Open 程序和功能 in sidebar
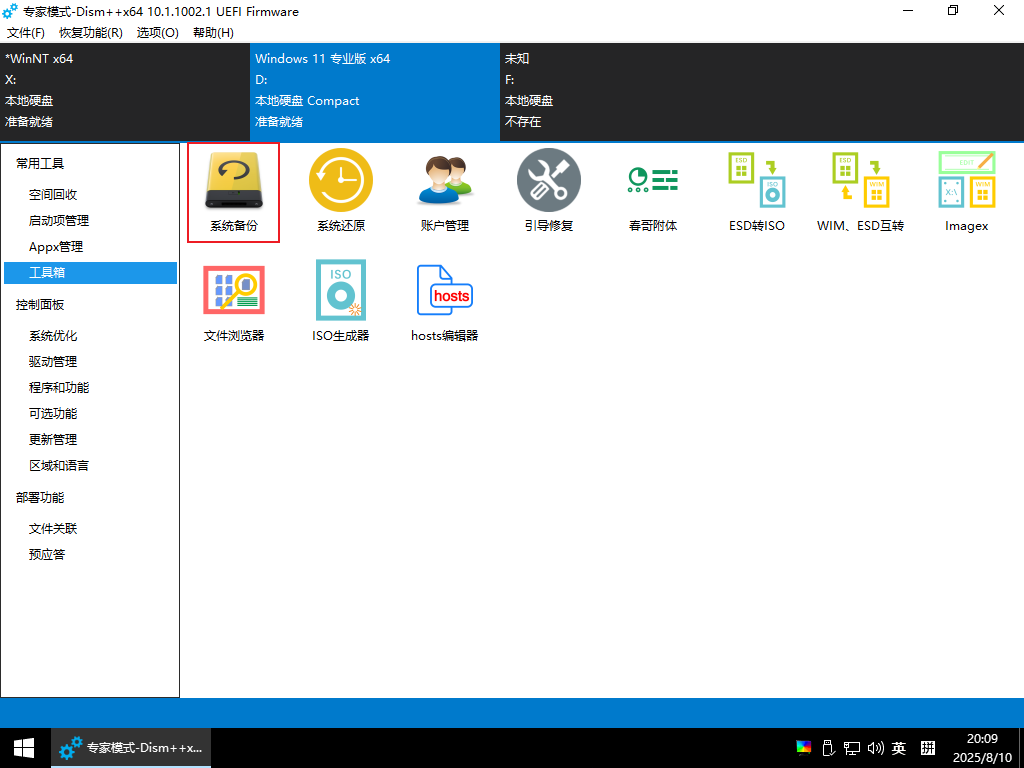This screenshot has height=768, width=1024. (59, 388)
